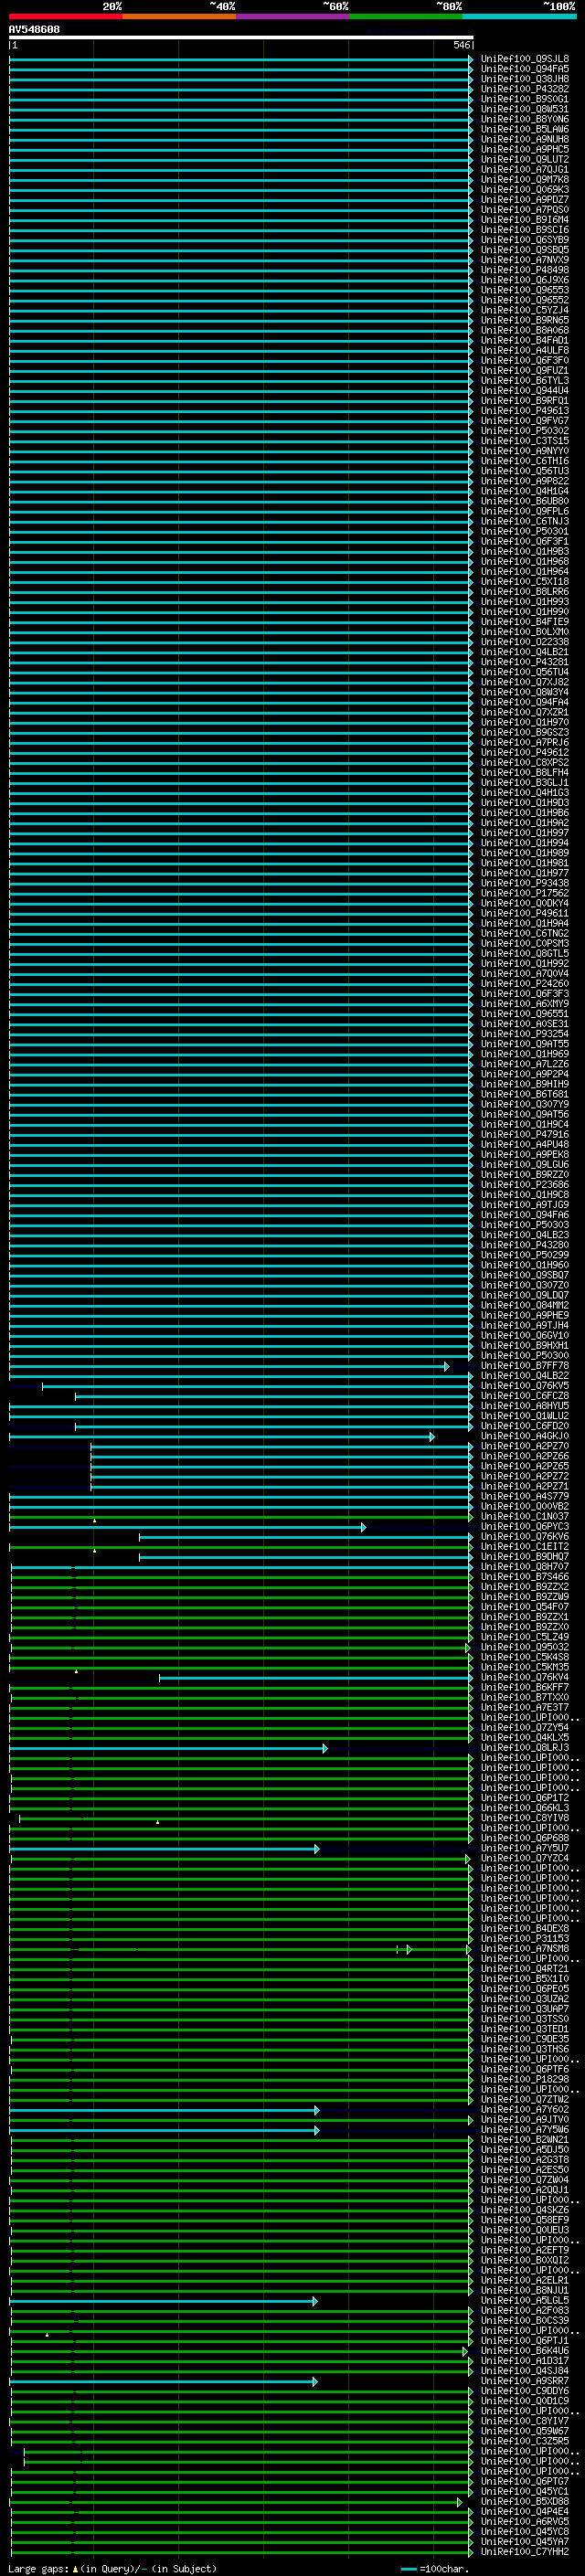Click the UniRef100_A2PZ66 label
This screenshot has width=585, height=2576.
pyautogui.click(x=524, y=1456)
